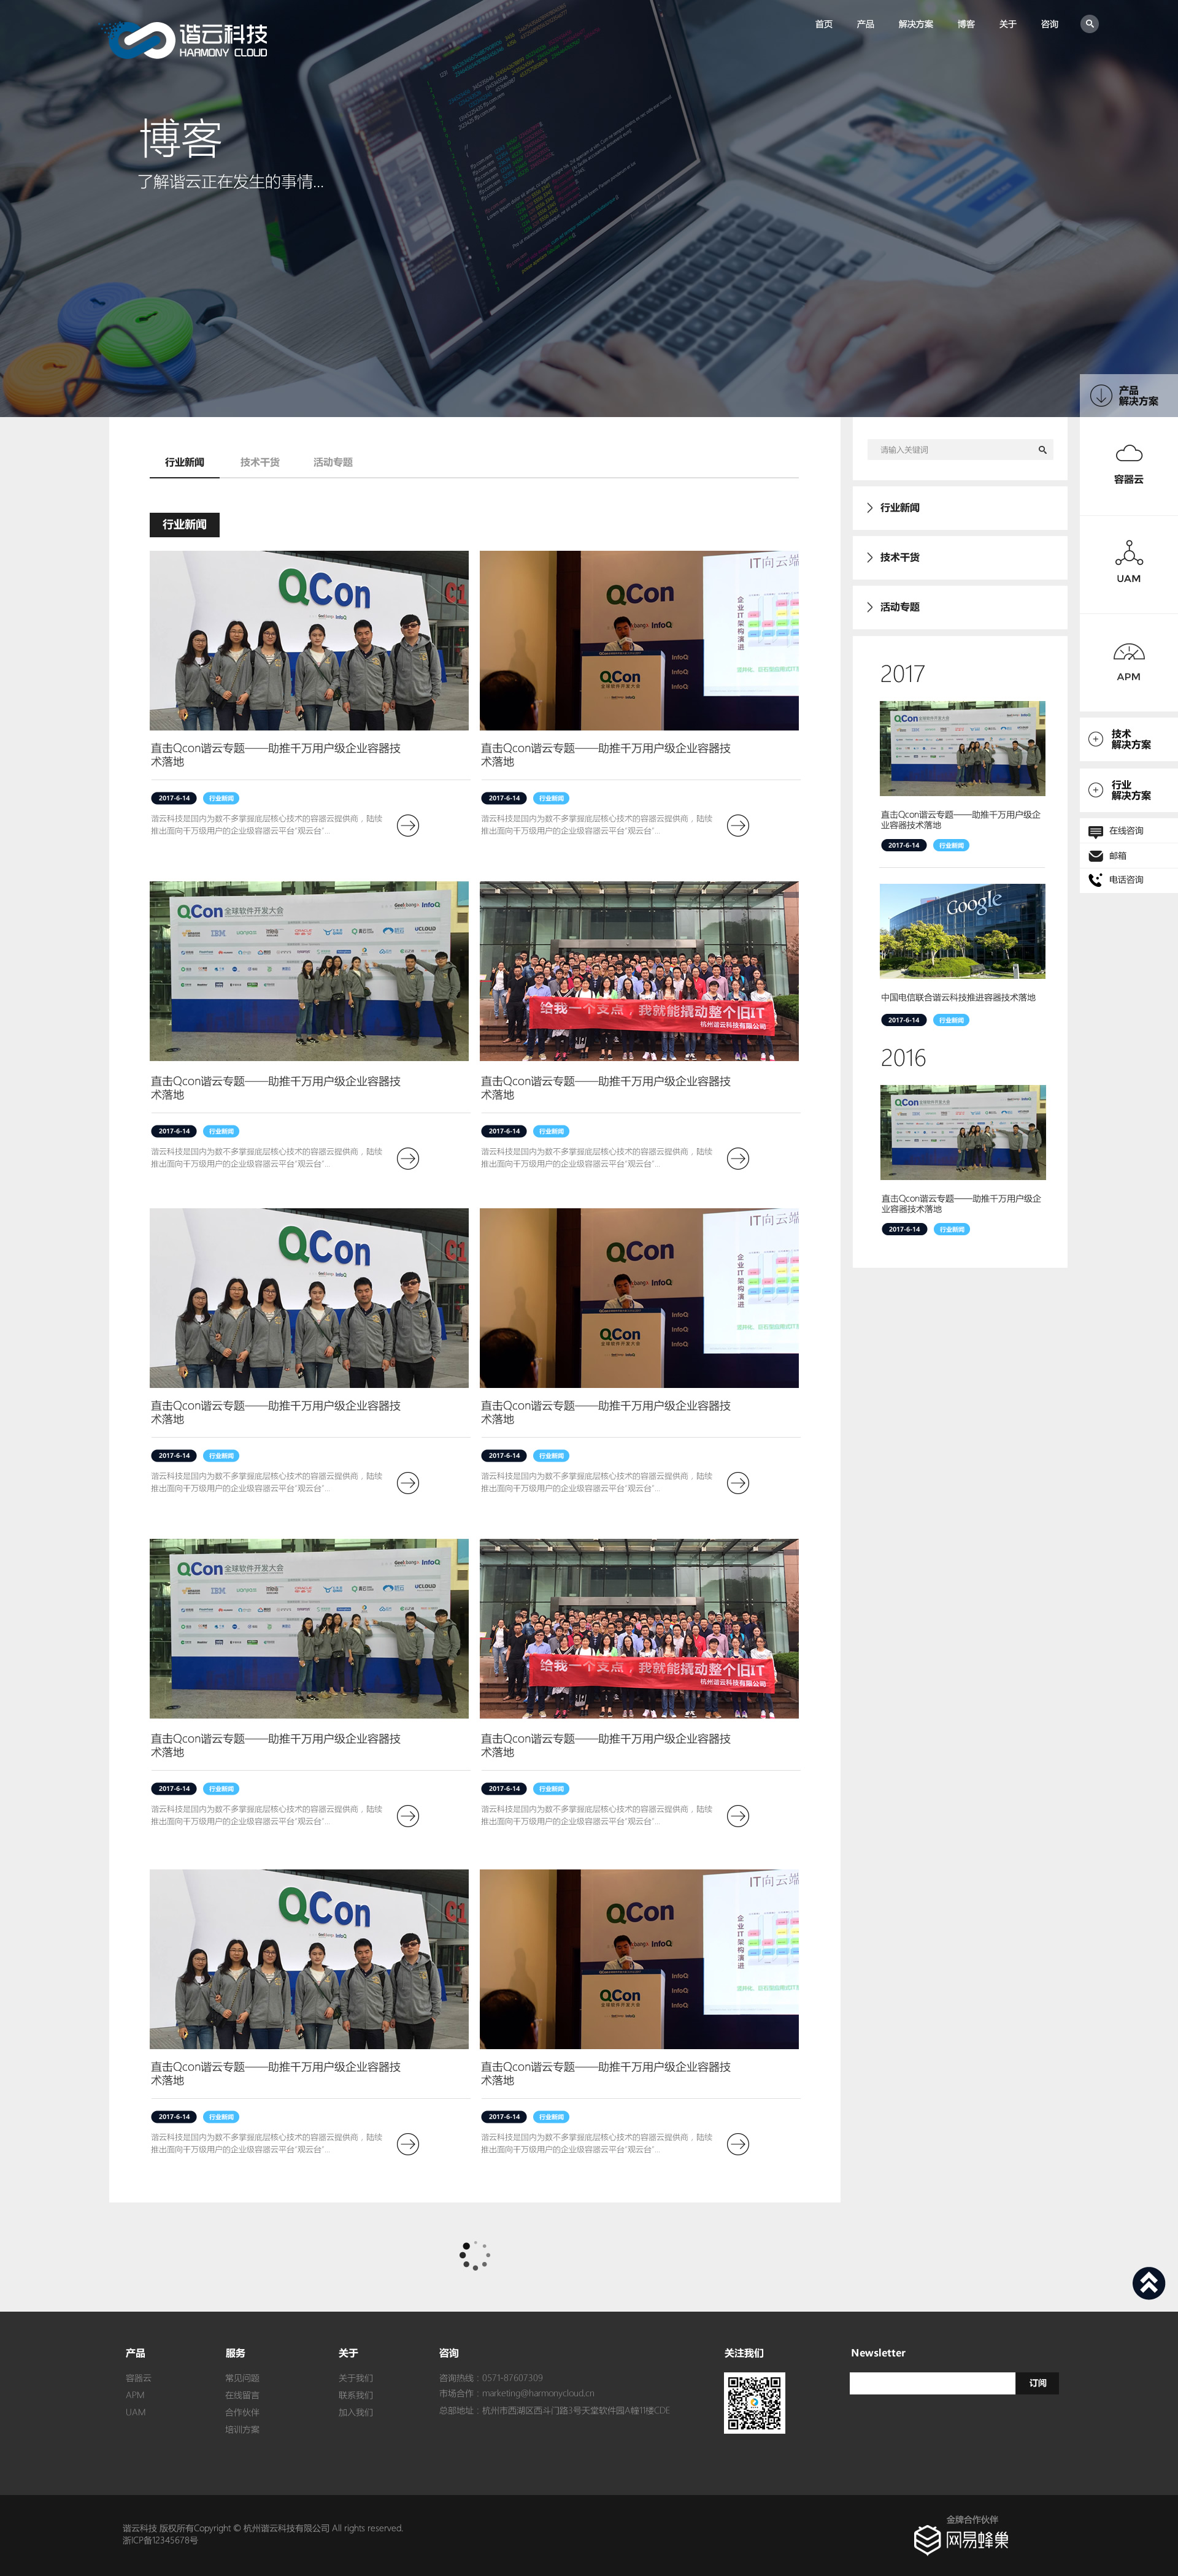The width and height of the screenshot is (1178, 2576).
Task: Open the UAM product icon
Action: click(x=1128, y=553)
